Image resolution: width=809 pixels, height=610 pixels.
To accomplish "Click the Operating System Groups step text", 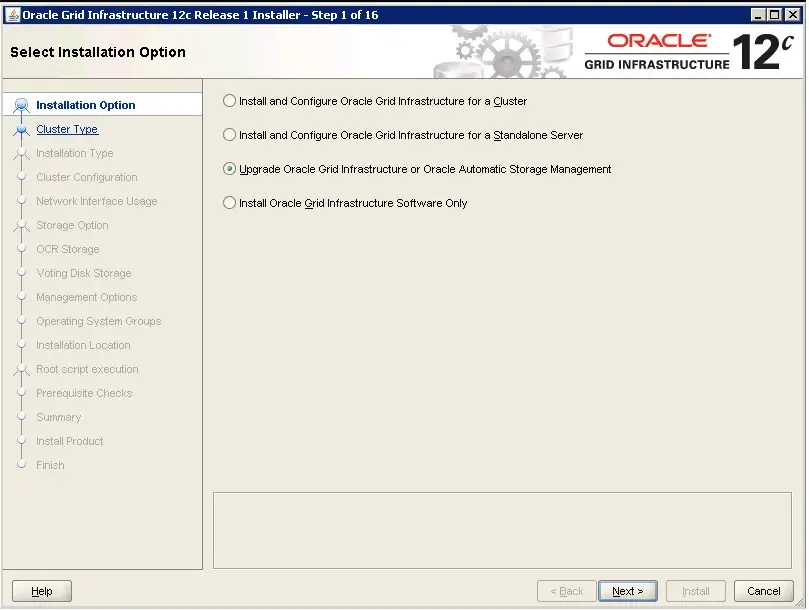I will [99, 321].
